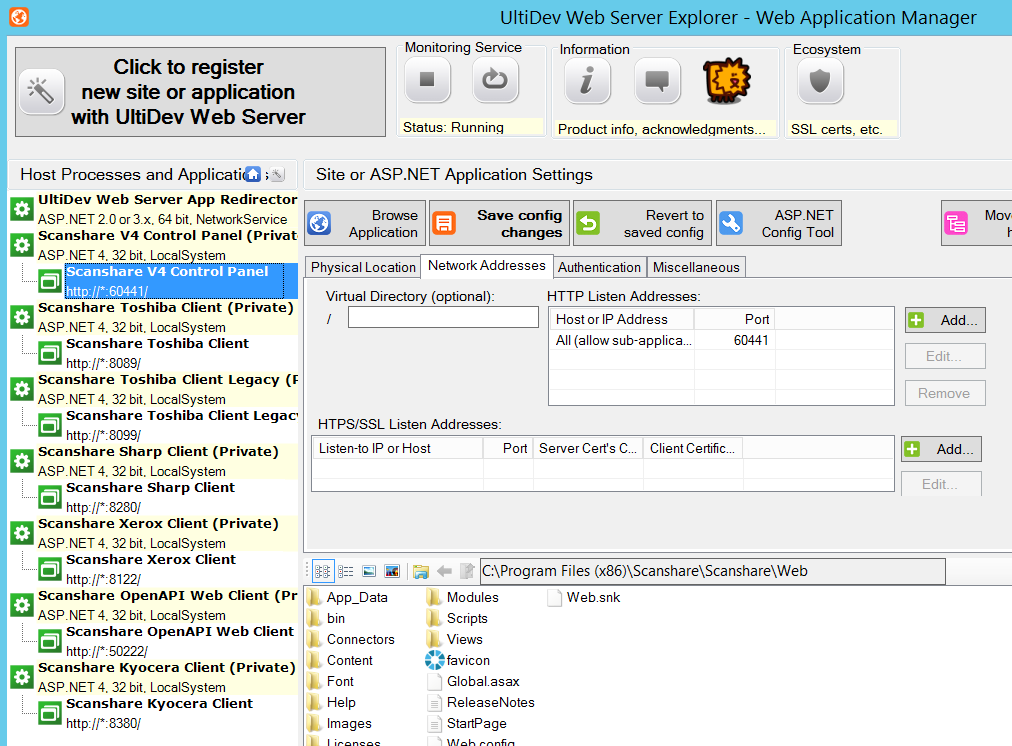Viewport: 1012px width, 746px height.
Task: Click to register new site or application
Action: [x=200, y=92]
